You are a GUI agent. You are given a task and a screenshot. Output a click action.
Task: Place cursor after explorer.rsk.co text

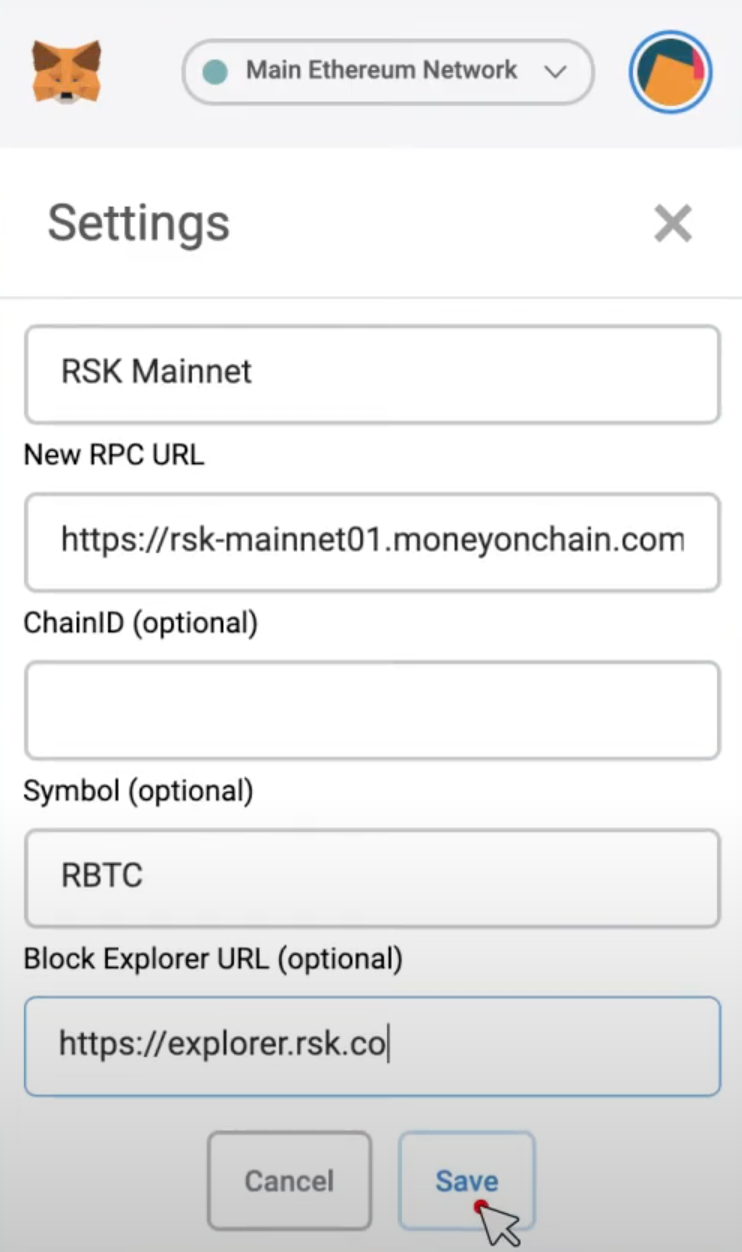387,1044
